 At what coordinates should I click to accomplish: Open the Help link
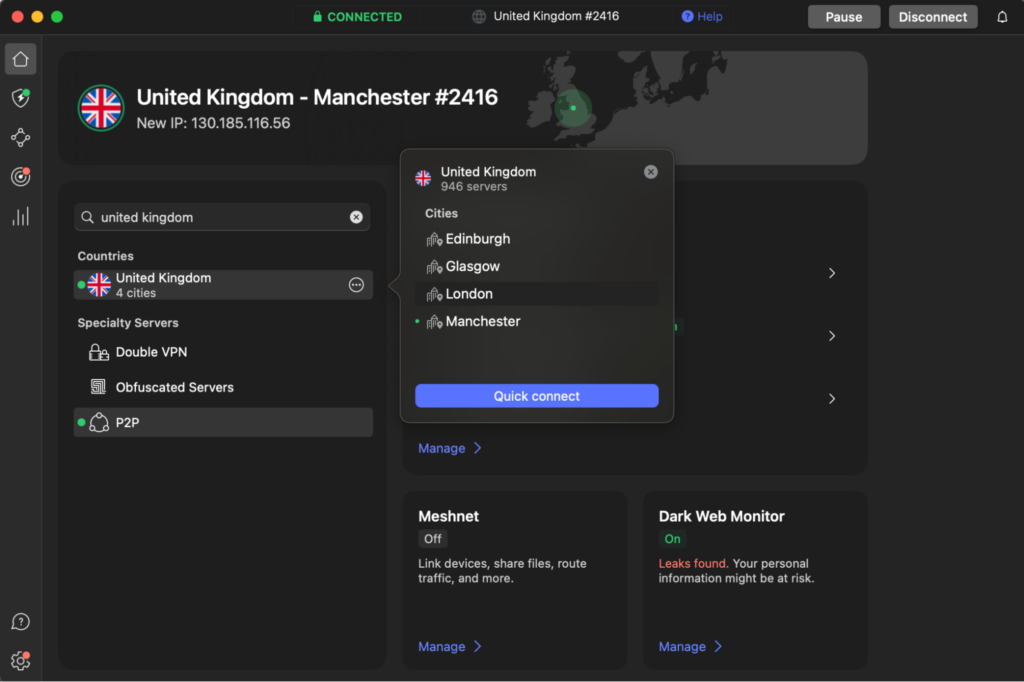click(702, 16)
